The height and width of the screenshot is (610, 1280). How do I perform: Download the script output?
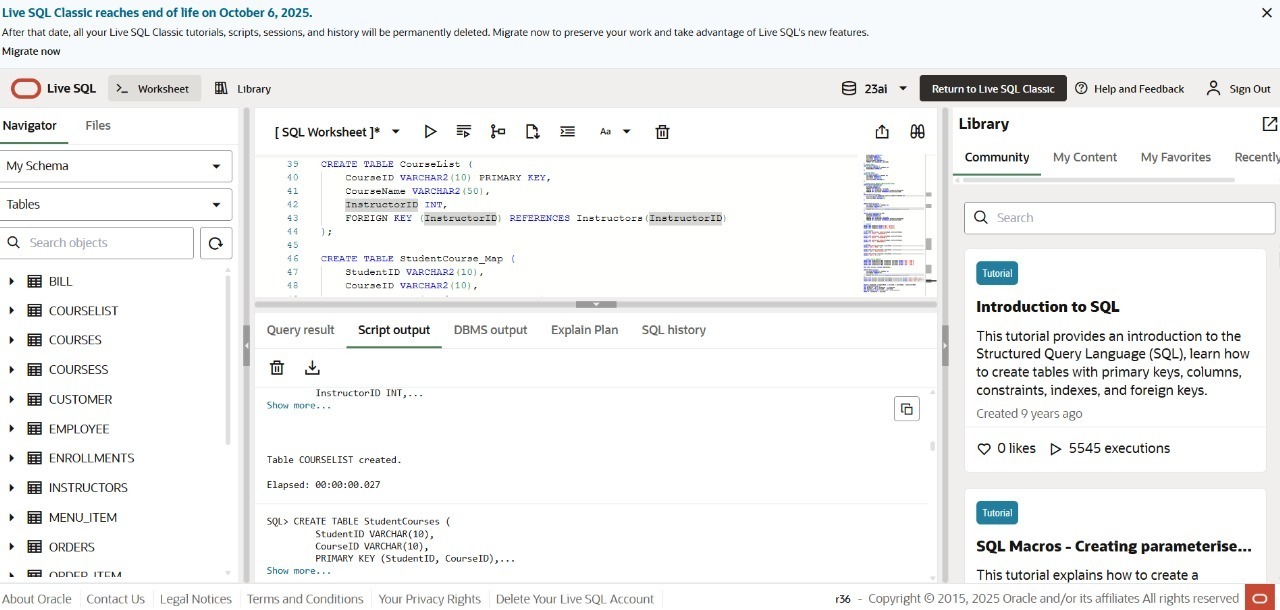point(312,367)
